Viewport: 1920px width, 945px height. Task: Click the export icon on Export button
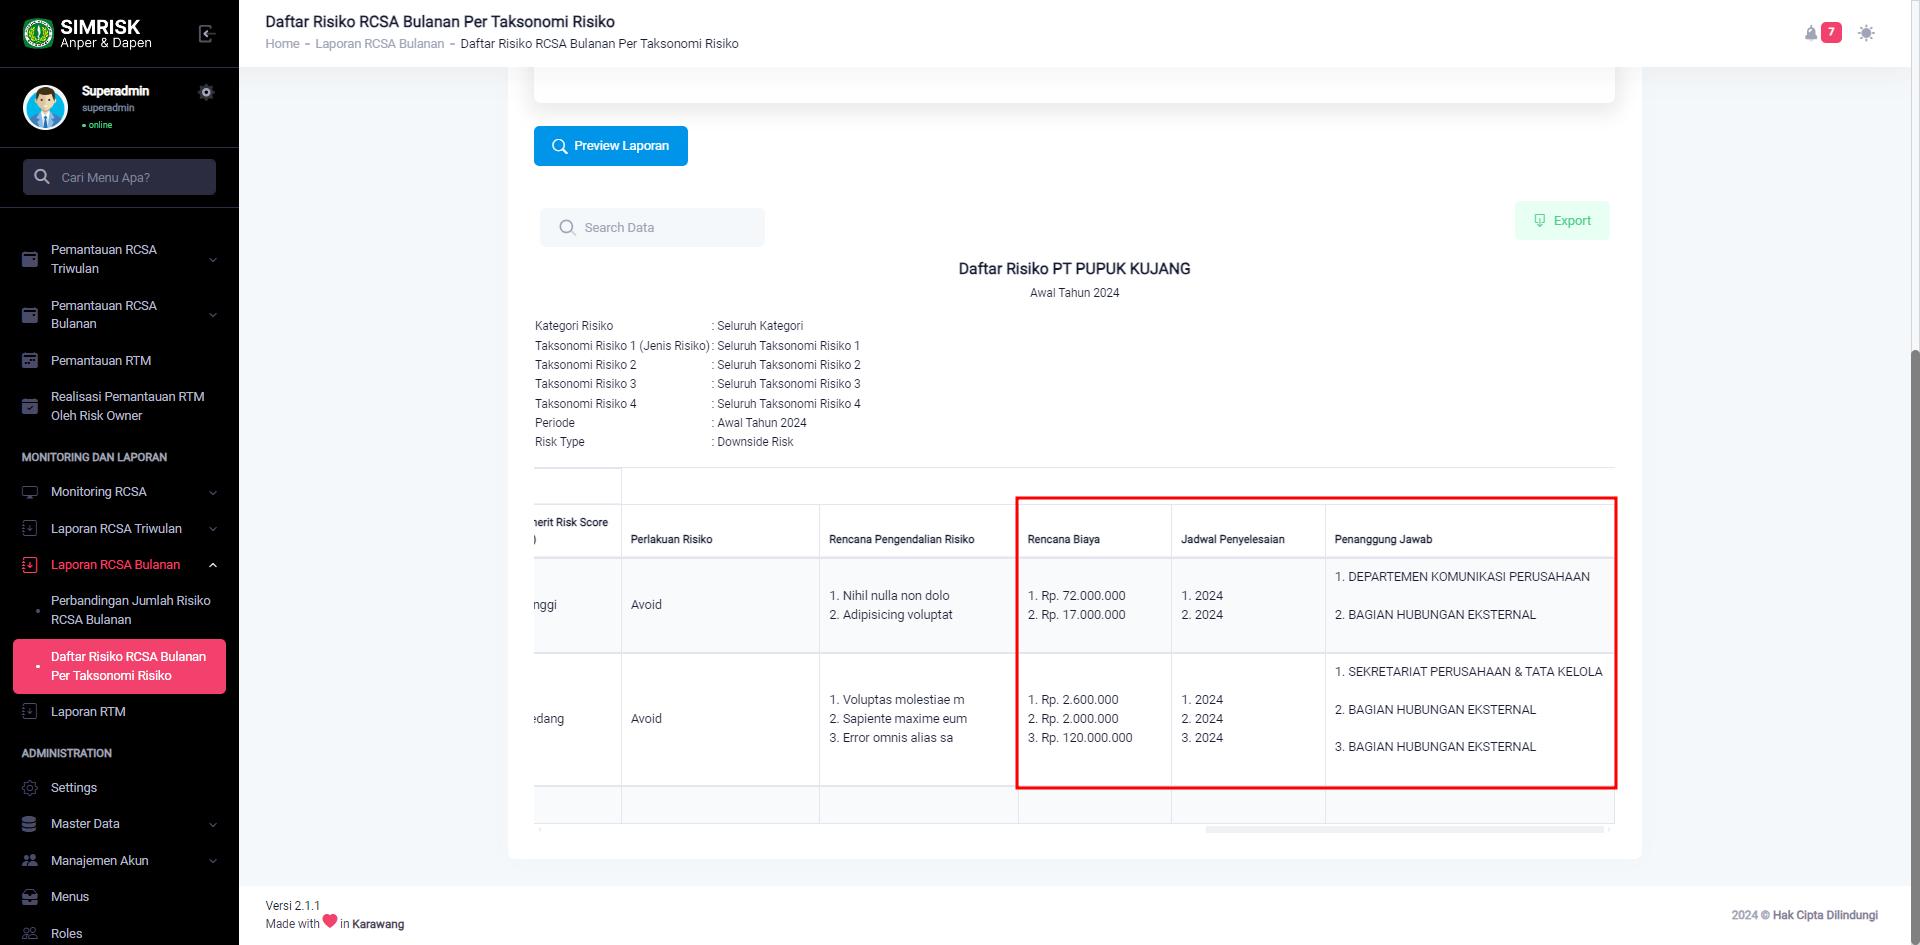[x=1540, y=221]
